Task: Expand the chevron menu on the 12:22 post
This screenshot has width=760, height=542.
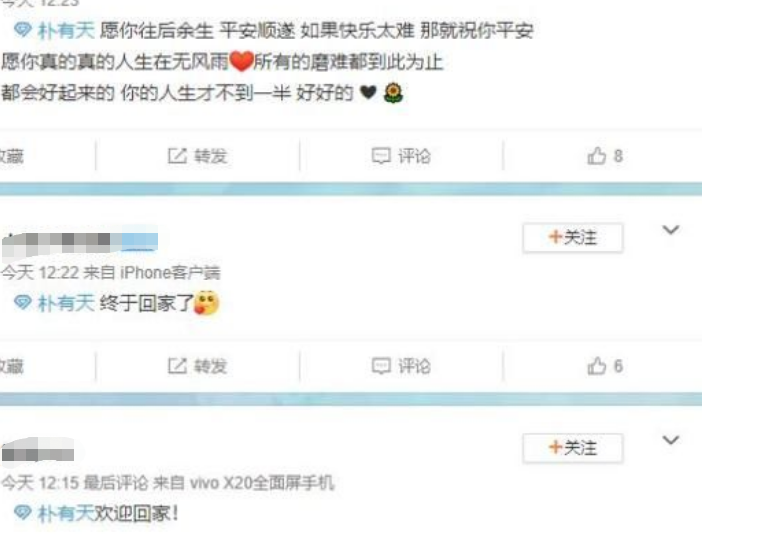Action: pos(671,230)
